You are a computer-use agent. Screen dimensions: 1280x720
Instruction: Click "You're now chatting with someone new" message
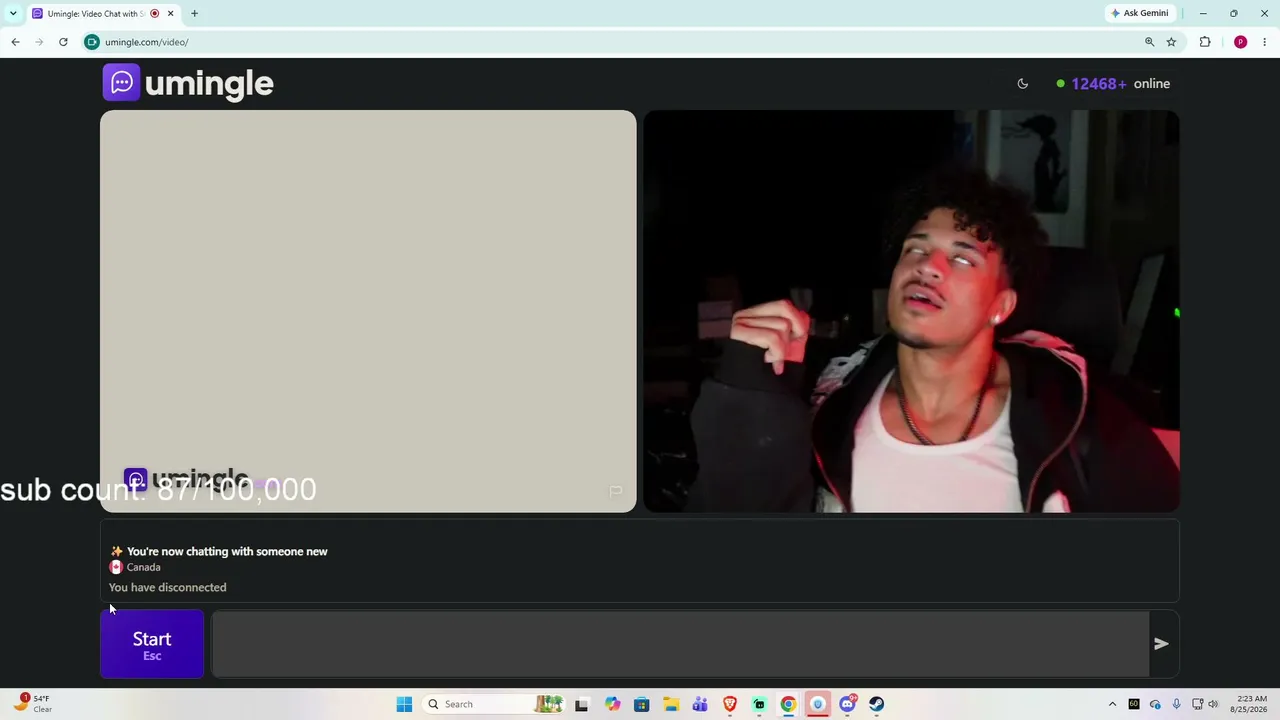pyautogui.click(x=227, y=551)
